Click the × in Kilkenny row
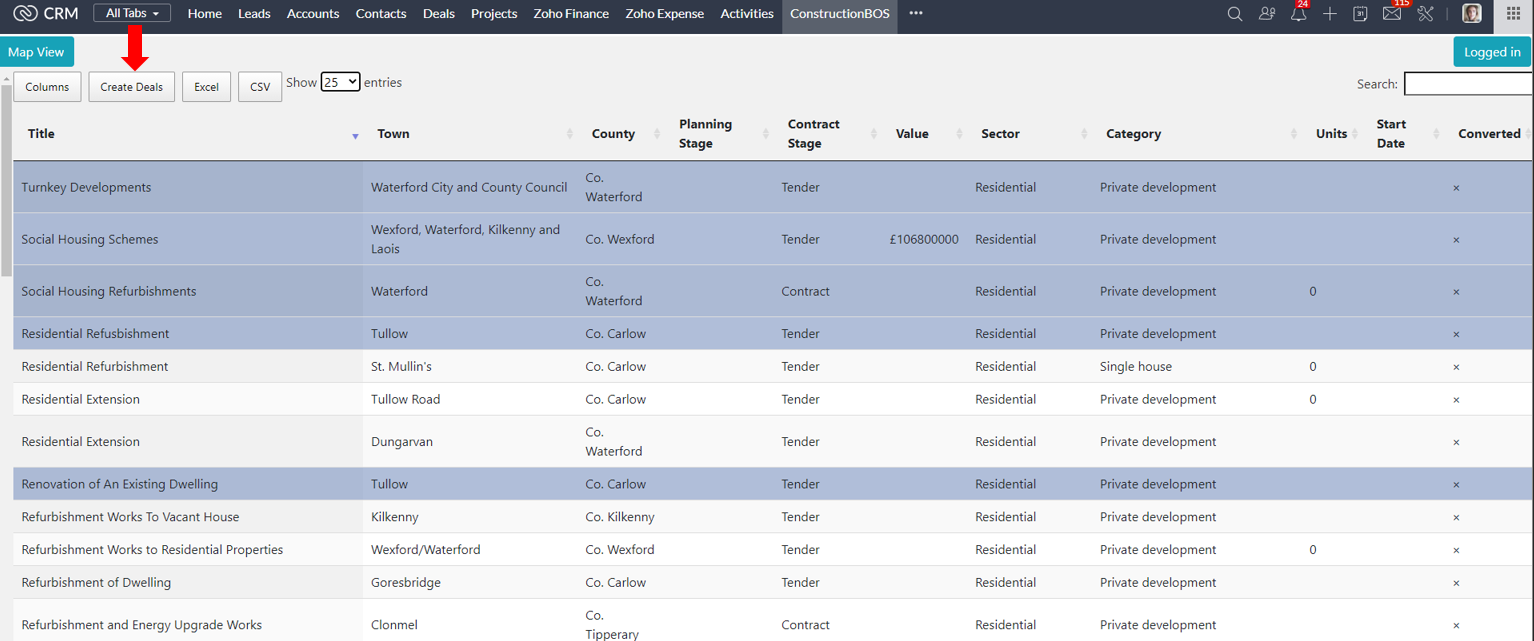The image size is (1534, 641). coord(1456,518)
